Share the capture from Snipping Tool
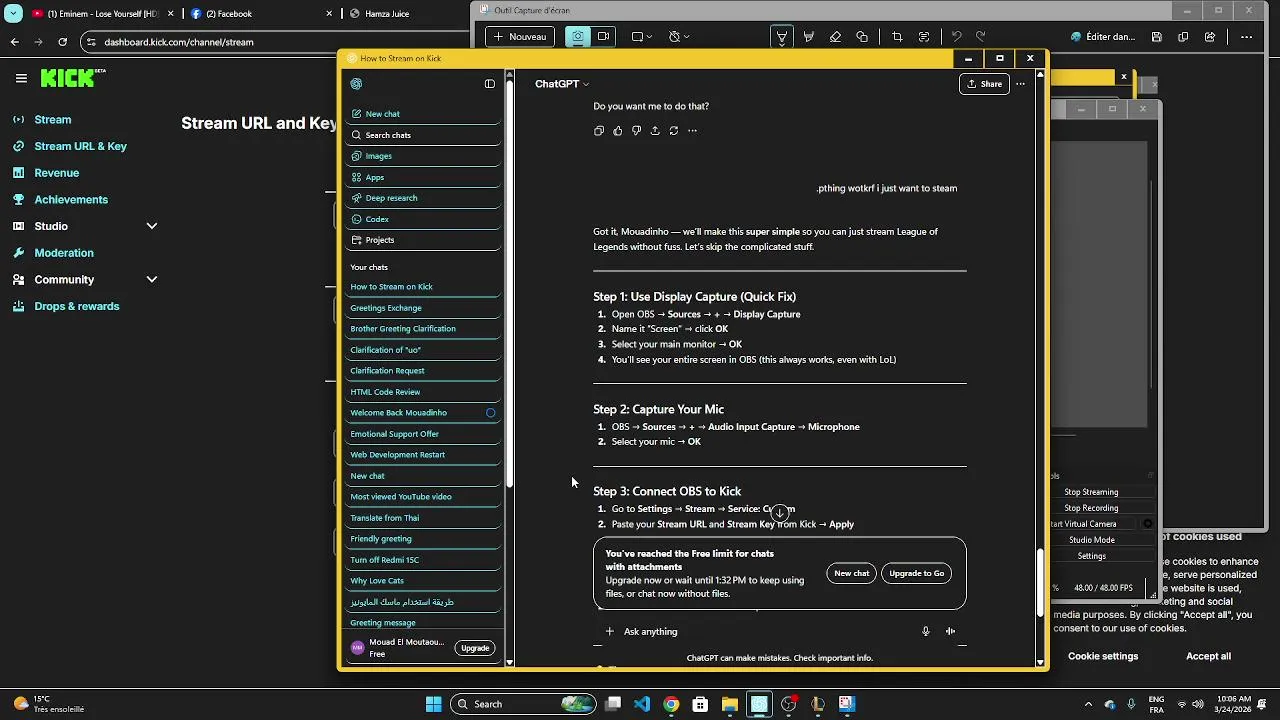Image resolution: width=1280 pixels, height=720 pixels. point(1210,37)
